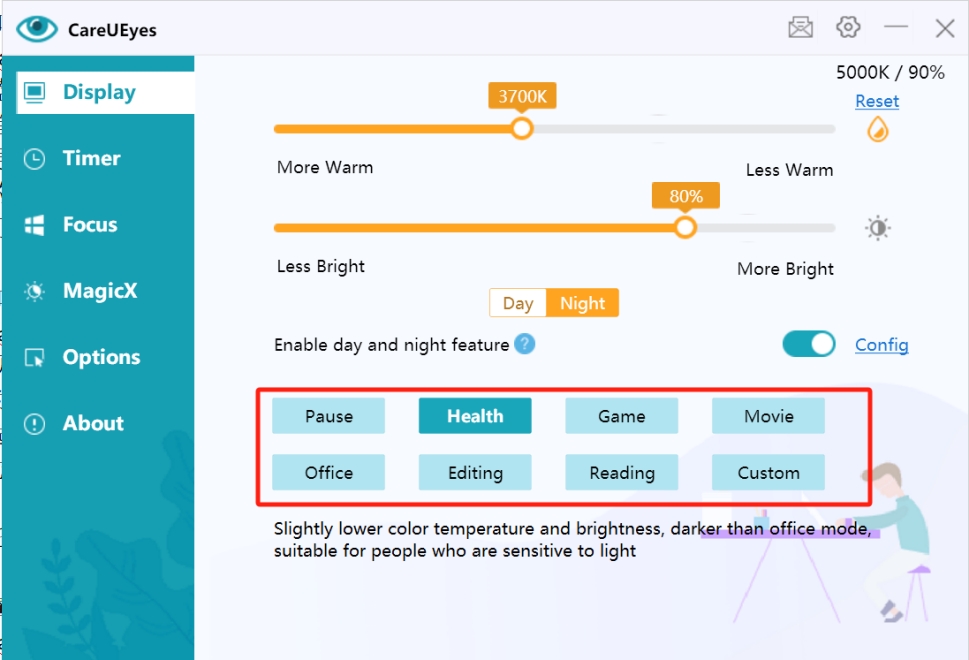Click the Reset link

tap(877, 101)
